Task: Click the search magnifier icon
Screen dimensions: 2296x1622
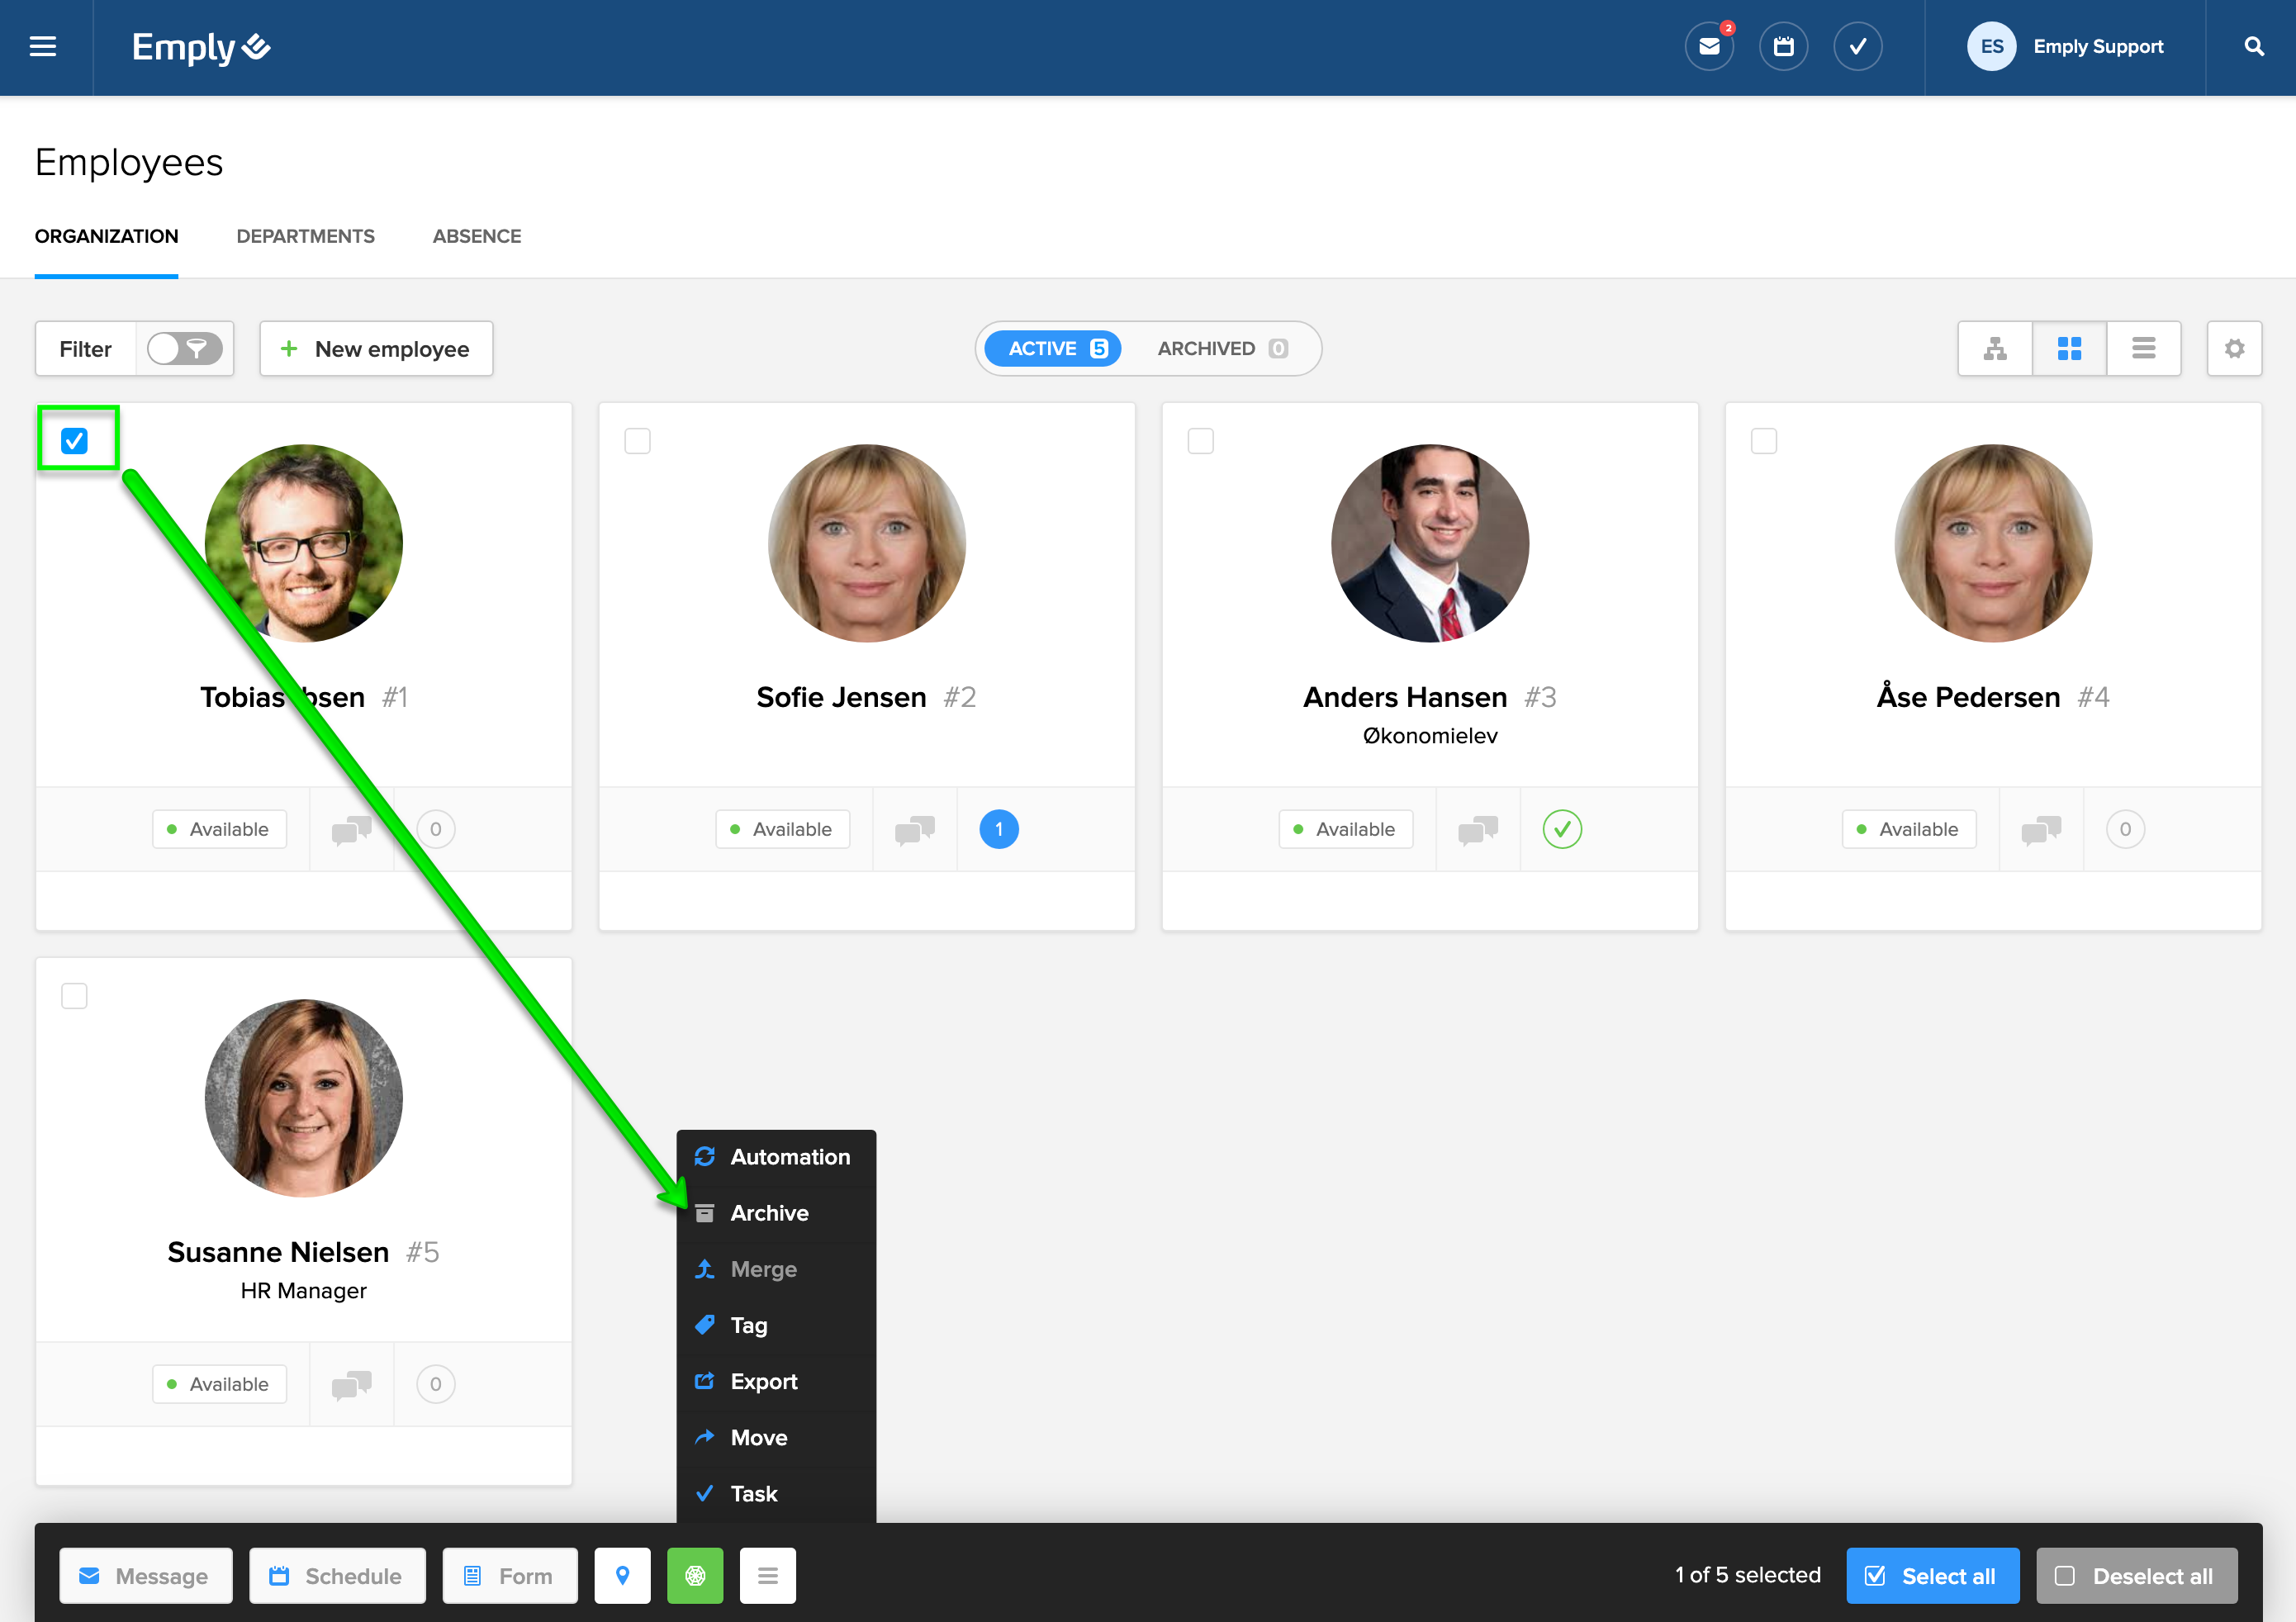Action: [x=2254, y=47]
